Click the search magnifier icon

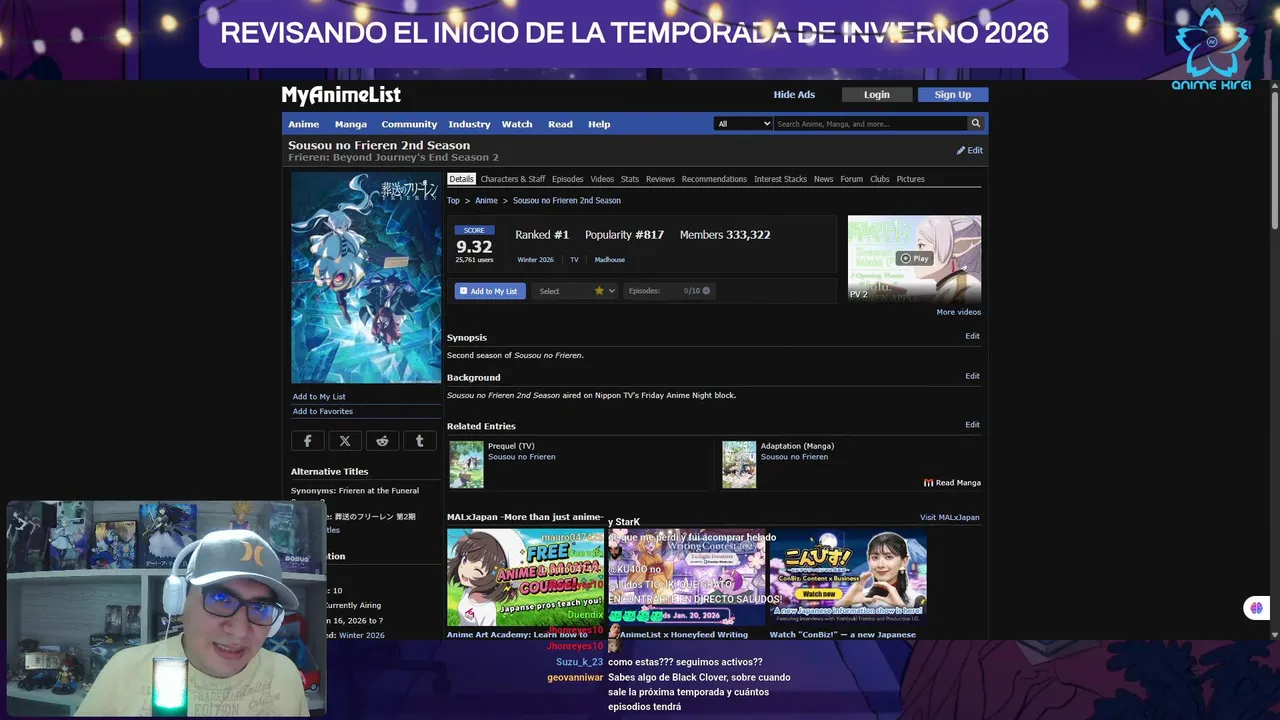pos(975,124)
